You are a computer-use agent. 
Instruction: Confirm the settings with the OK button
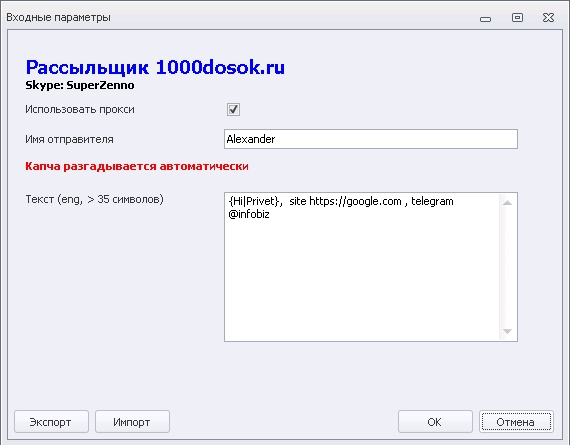pyautogui.click(x=435, y=422)
